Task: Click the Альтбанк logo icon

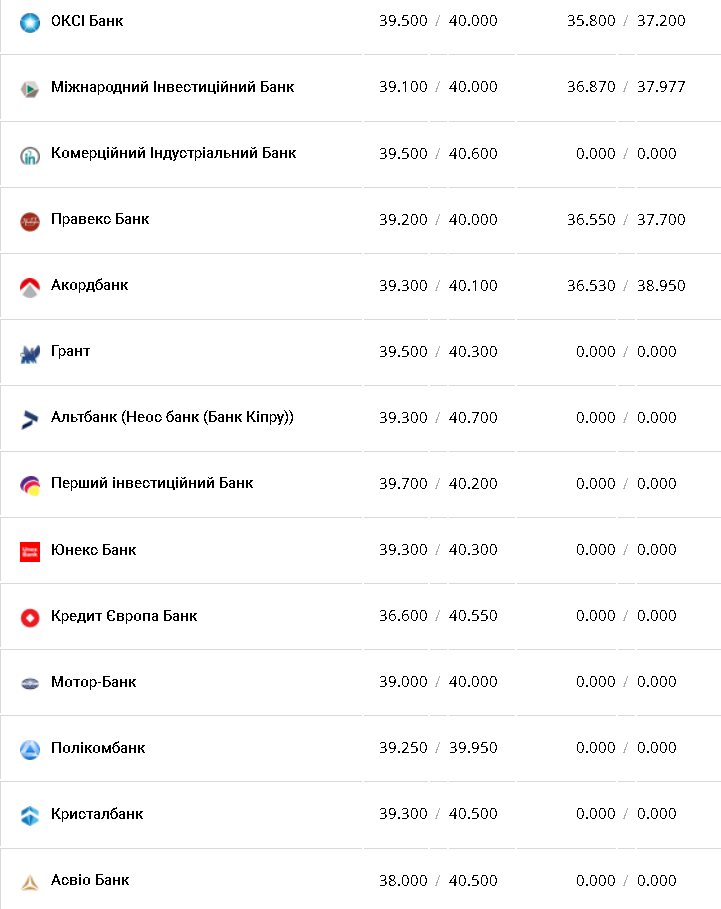Action: pyautogui.click(x=30, y=418)
